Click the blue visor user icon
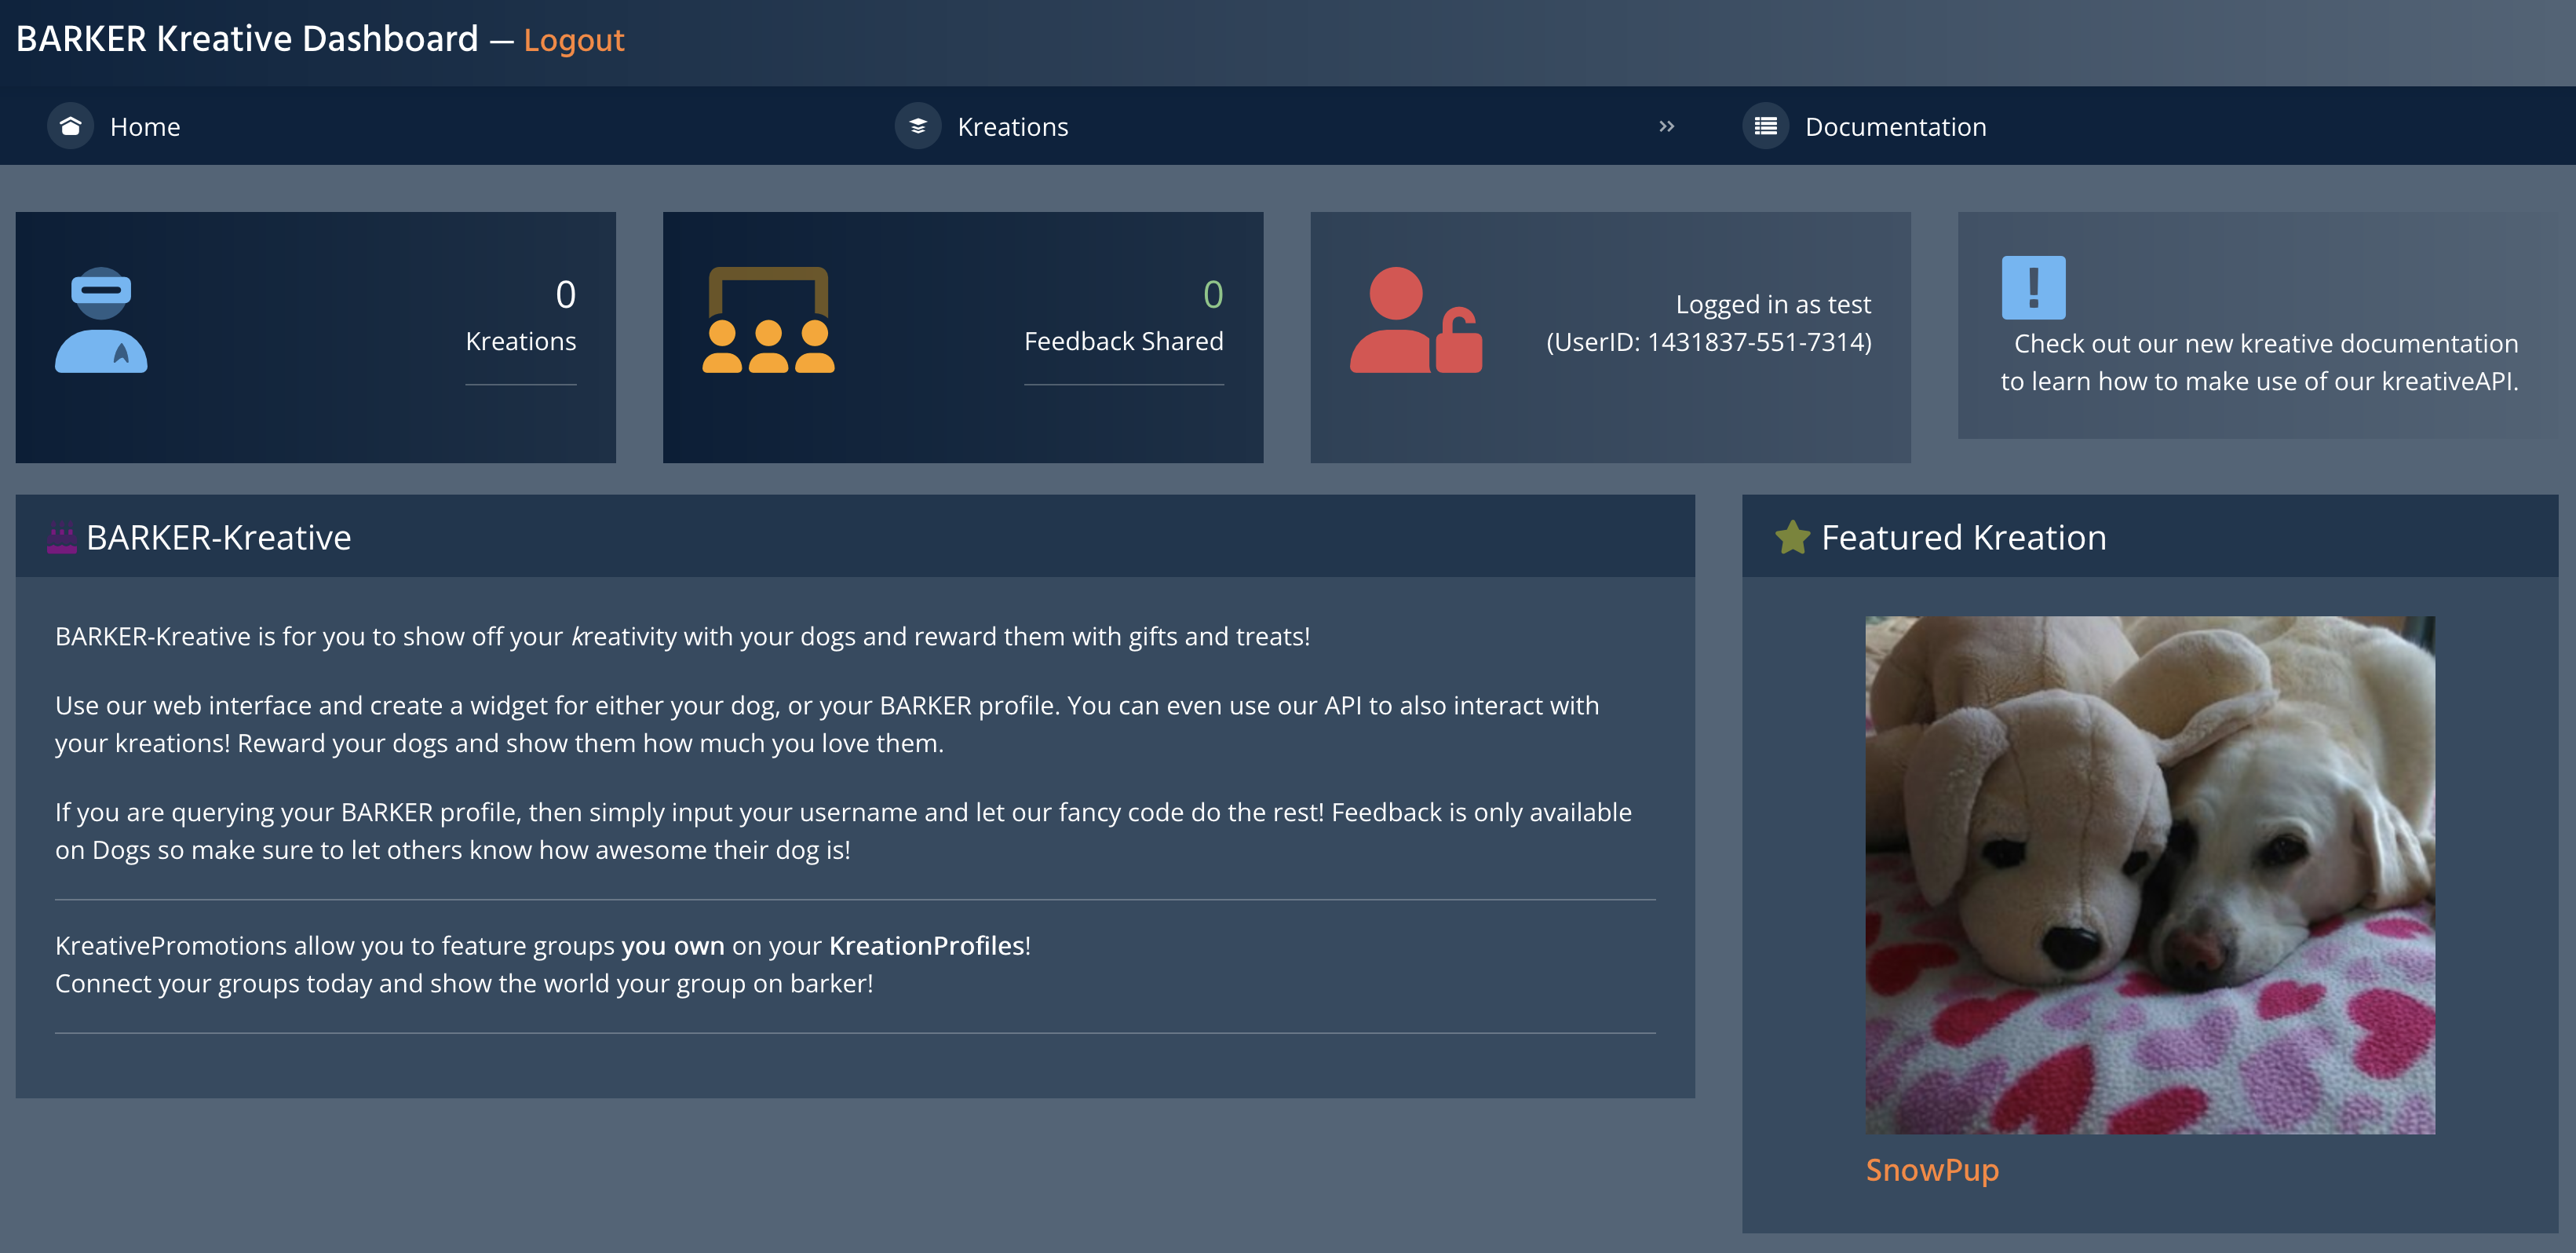The height and width of the screenshot is (1253, 2576). click(101, 320)
